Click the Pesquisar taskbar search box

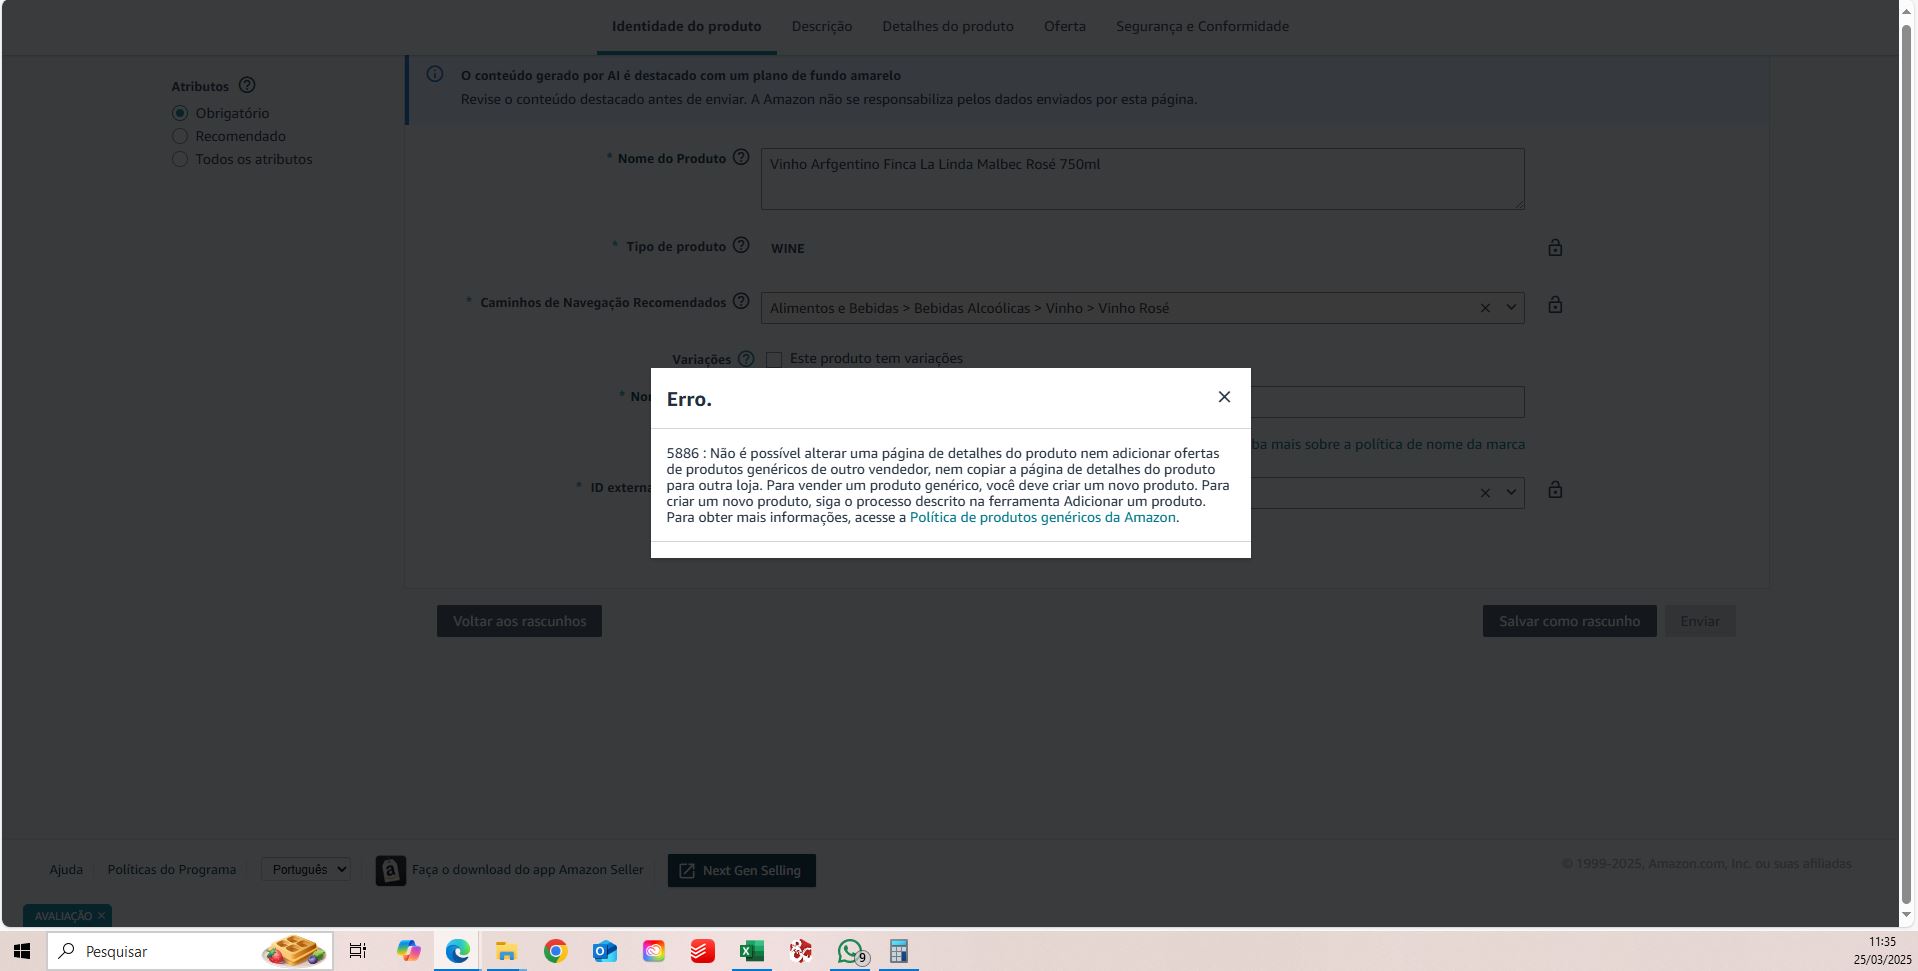click(190, 951)
